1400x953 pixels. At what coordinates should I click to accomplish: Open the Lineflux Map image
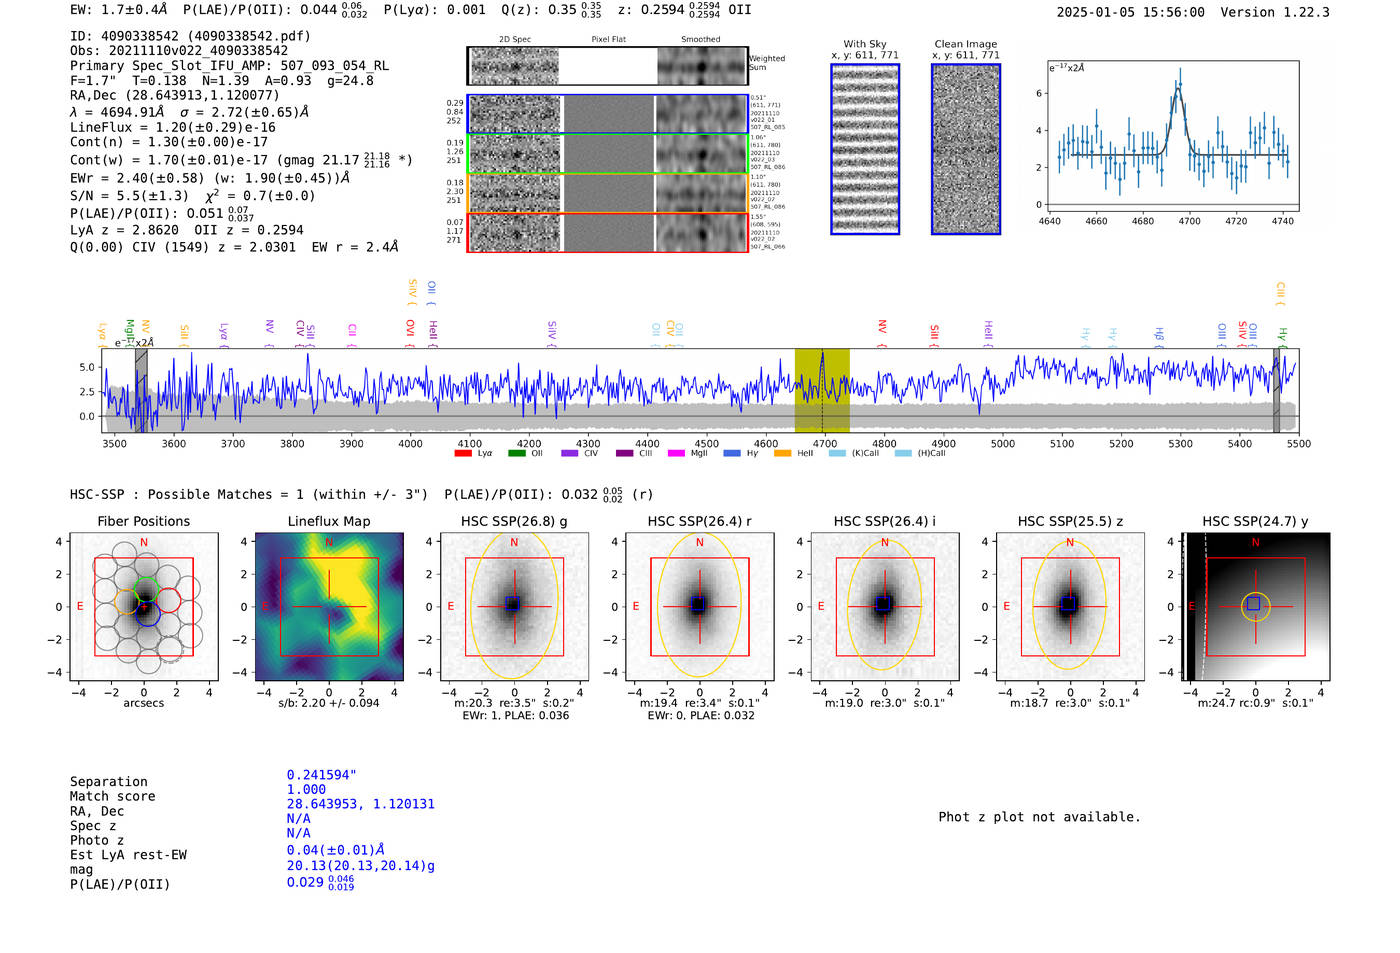tap(329, 607)
